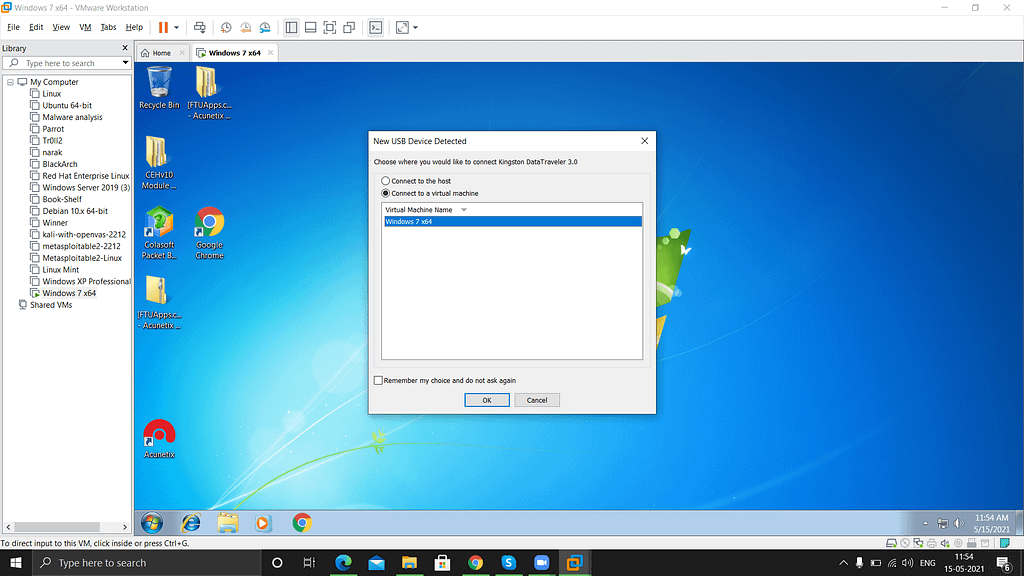
Task: Open Zoom on host taskbar
Action: (541, 563)
